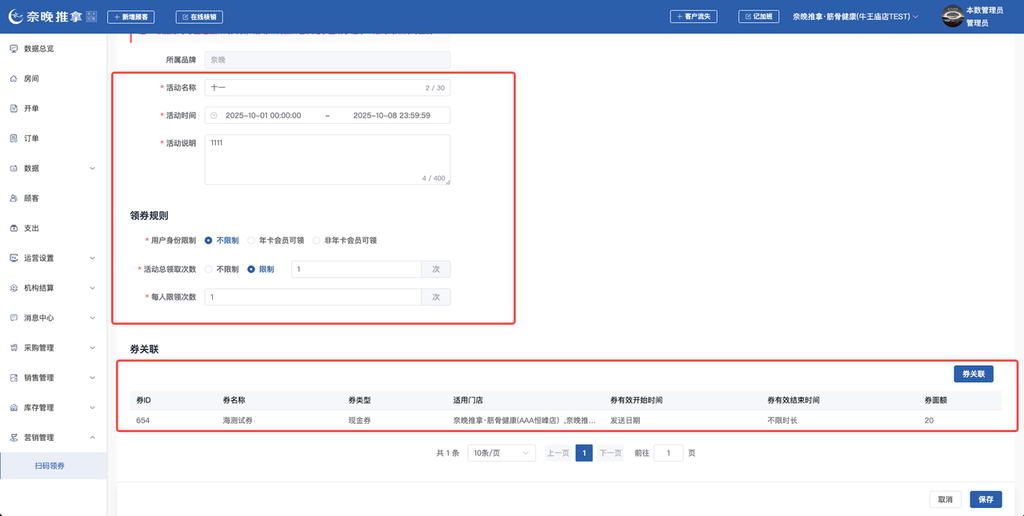Click the 房间 house icon
The height and width of the screenshot is (516, 1024).
click(x=14, y=78)
